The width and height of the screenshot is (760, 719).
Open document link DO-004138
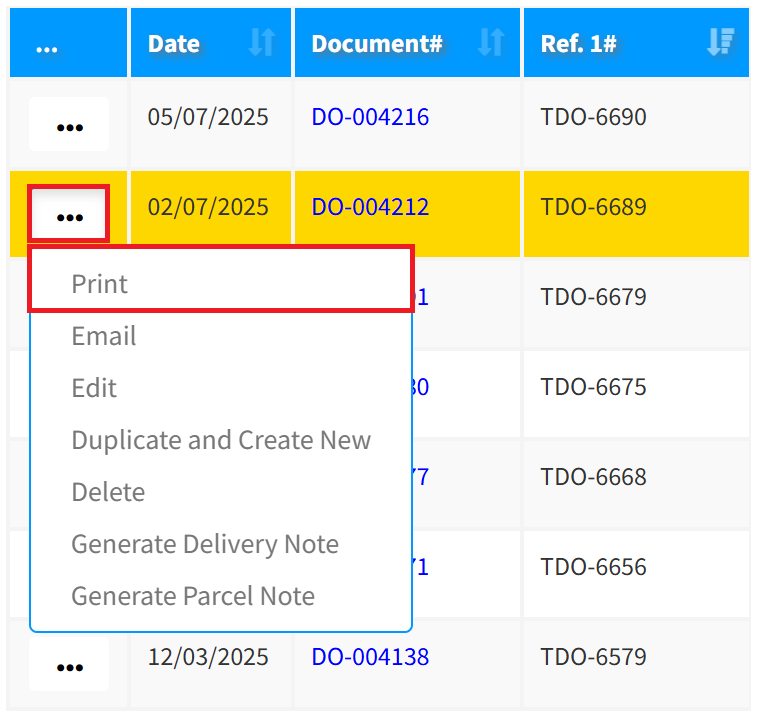pos(370,657)
